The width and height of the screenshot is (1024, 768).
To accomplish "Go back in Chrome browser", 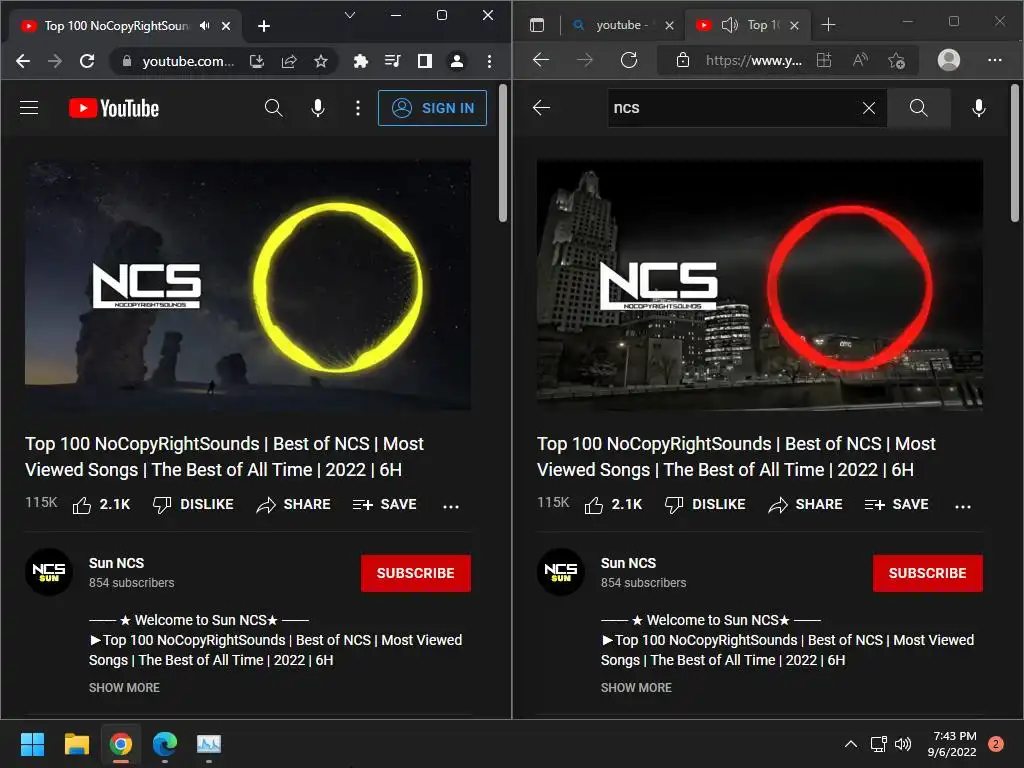I will tap(23, 61).
